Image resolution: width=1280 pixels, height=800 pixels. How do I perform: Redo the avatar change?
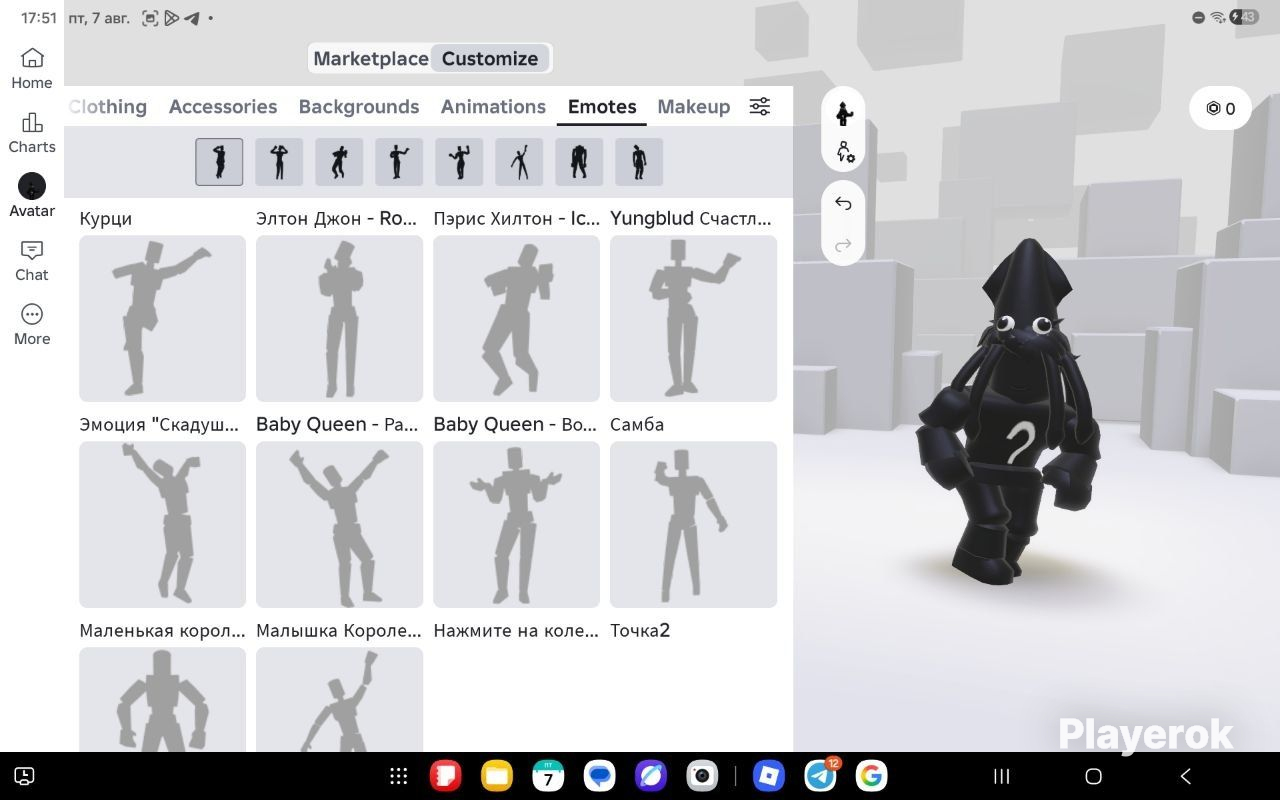[843, 244]
